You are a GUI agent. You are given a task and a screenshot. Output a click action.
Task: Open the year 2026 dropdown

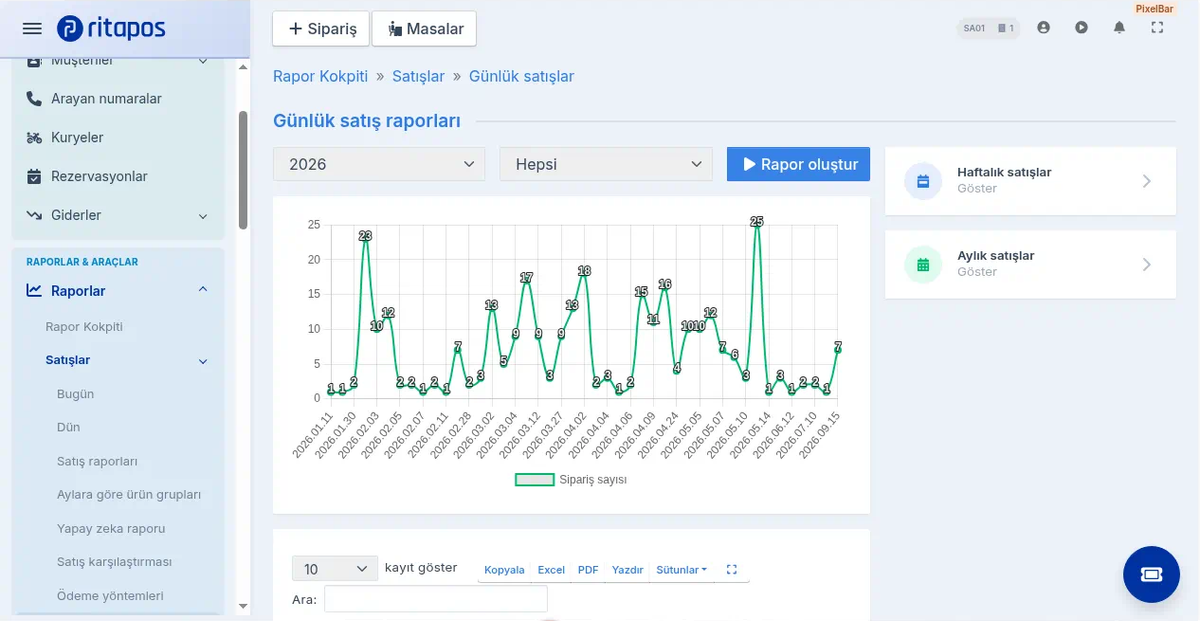[x=379, y=164]
